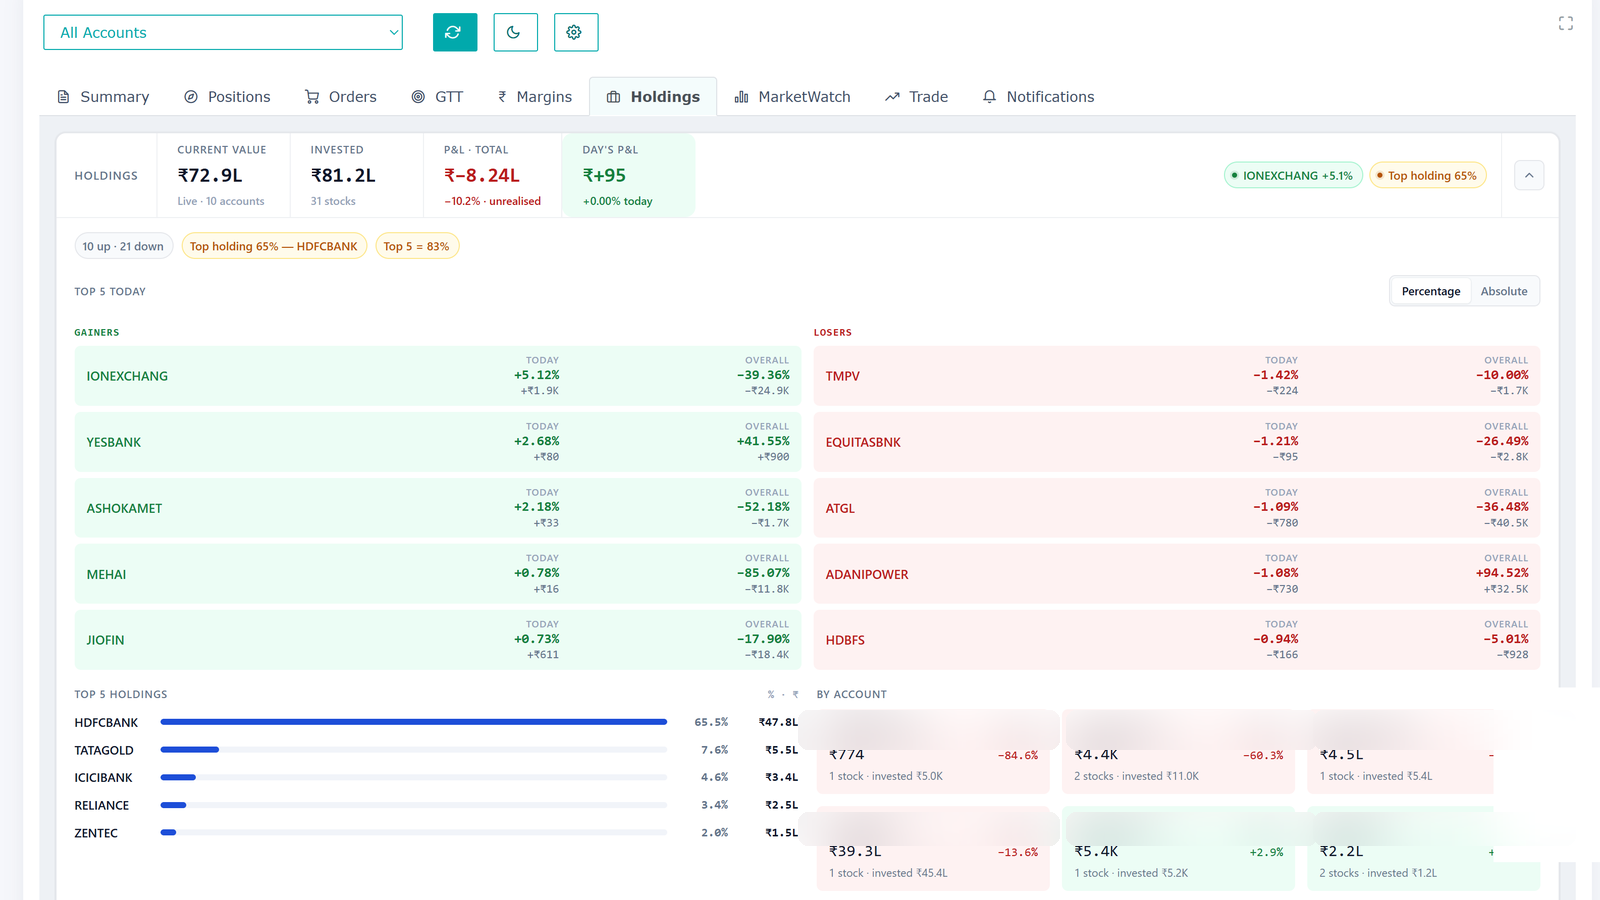Click ZENTEC in top 5 holdings
The height and width of the screenshot is (900, 1600).
96,833
